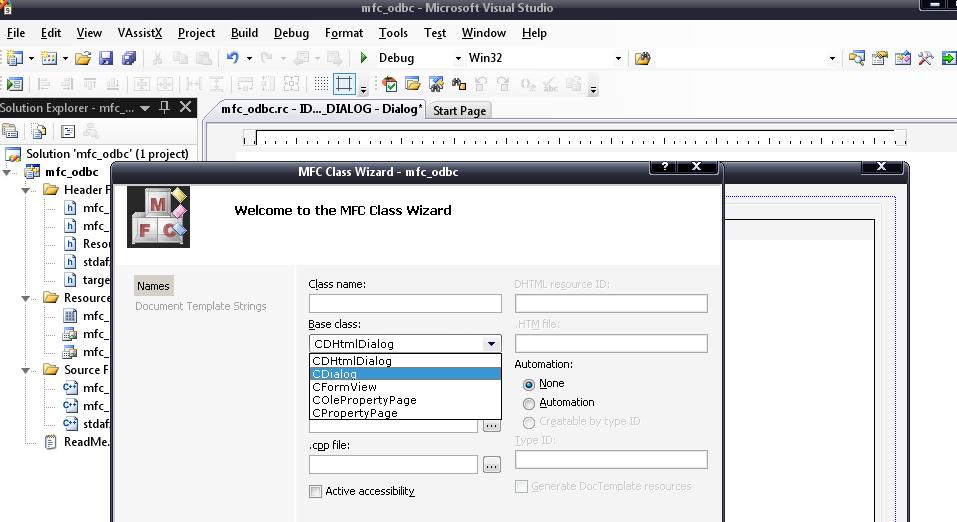Screen dimensions: 957x522
Task: Enable the Active accessibility checkbox
Action: point(316,491)
